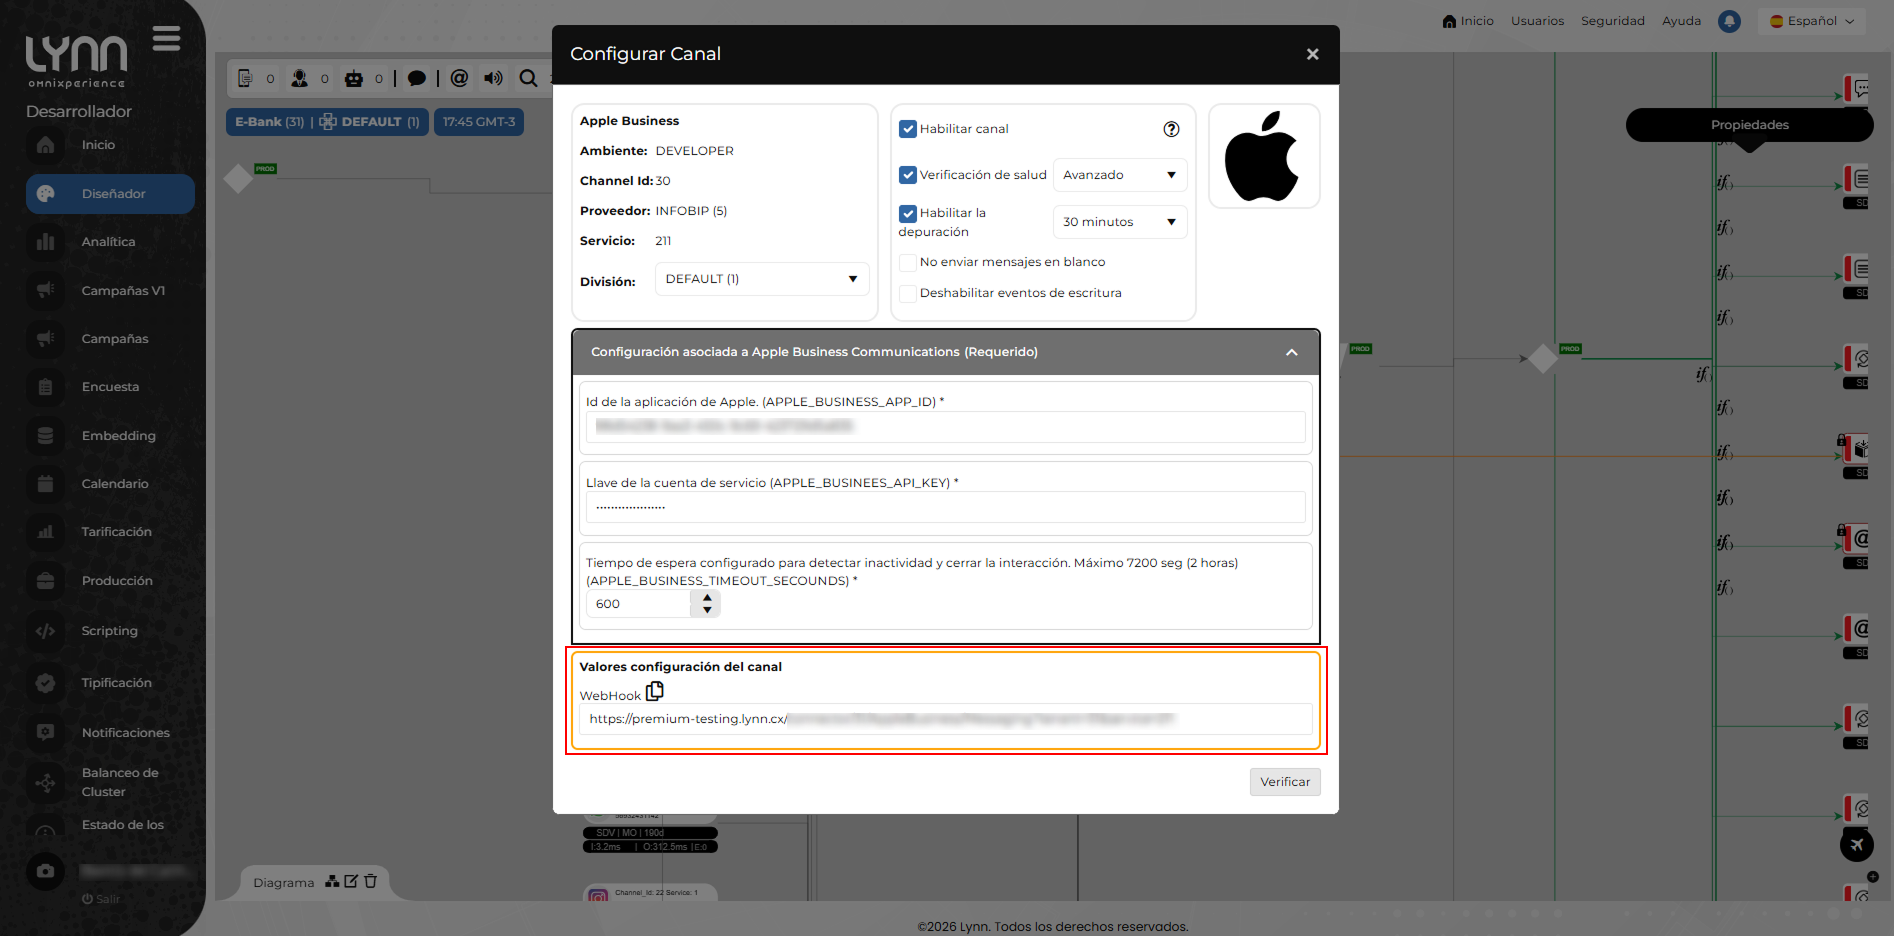
Task: Click the E-Bank (31) DEFAULT badge
Action: click(327, 122)
